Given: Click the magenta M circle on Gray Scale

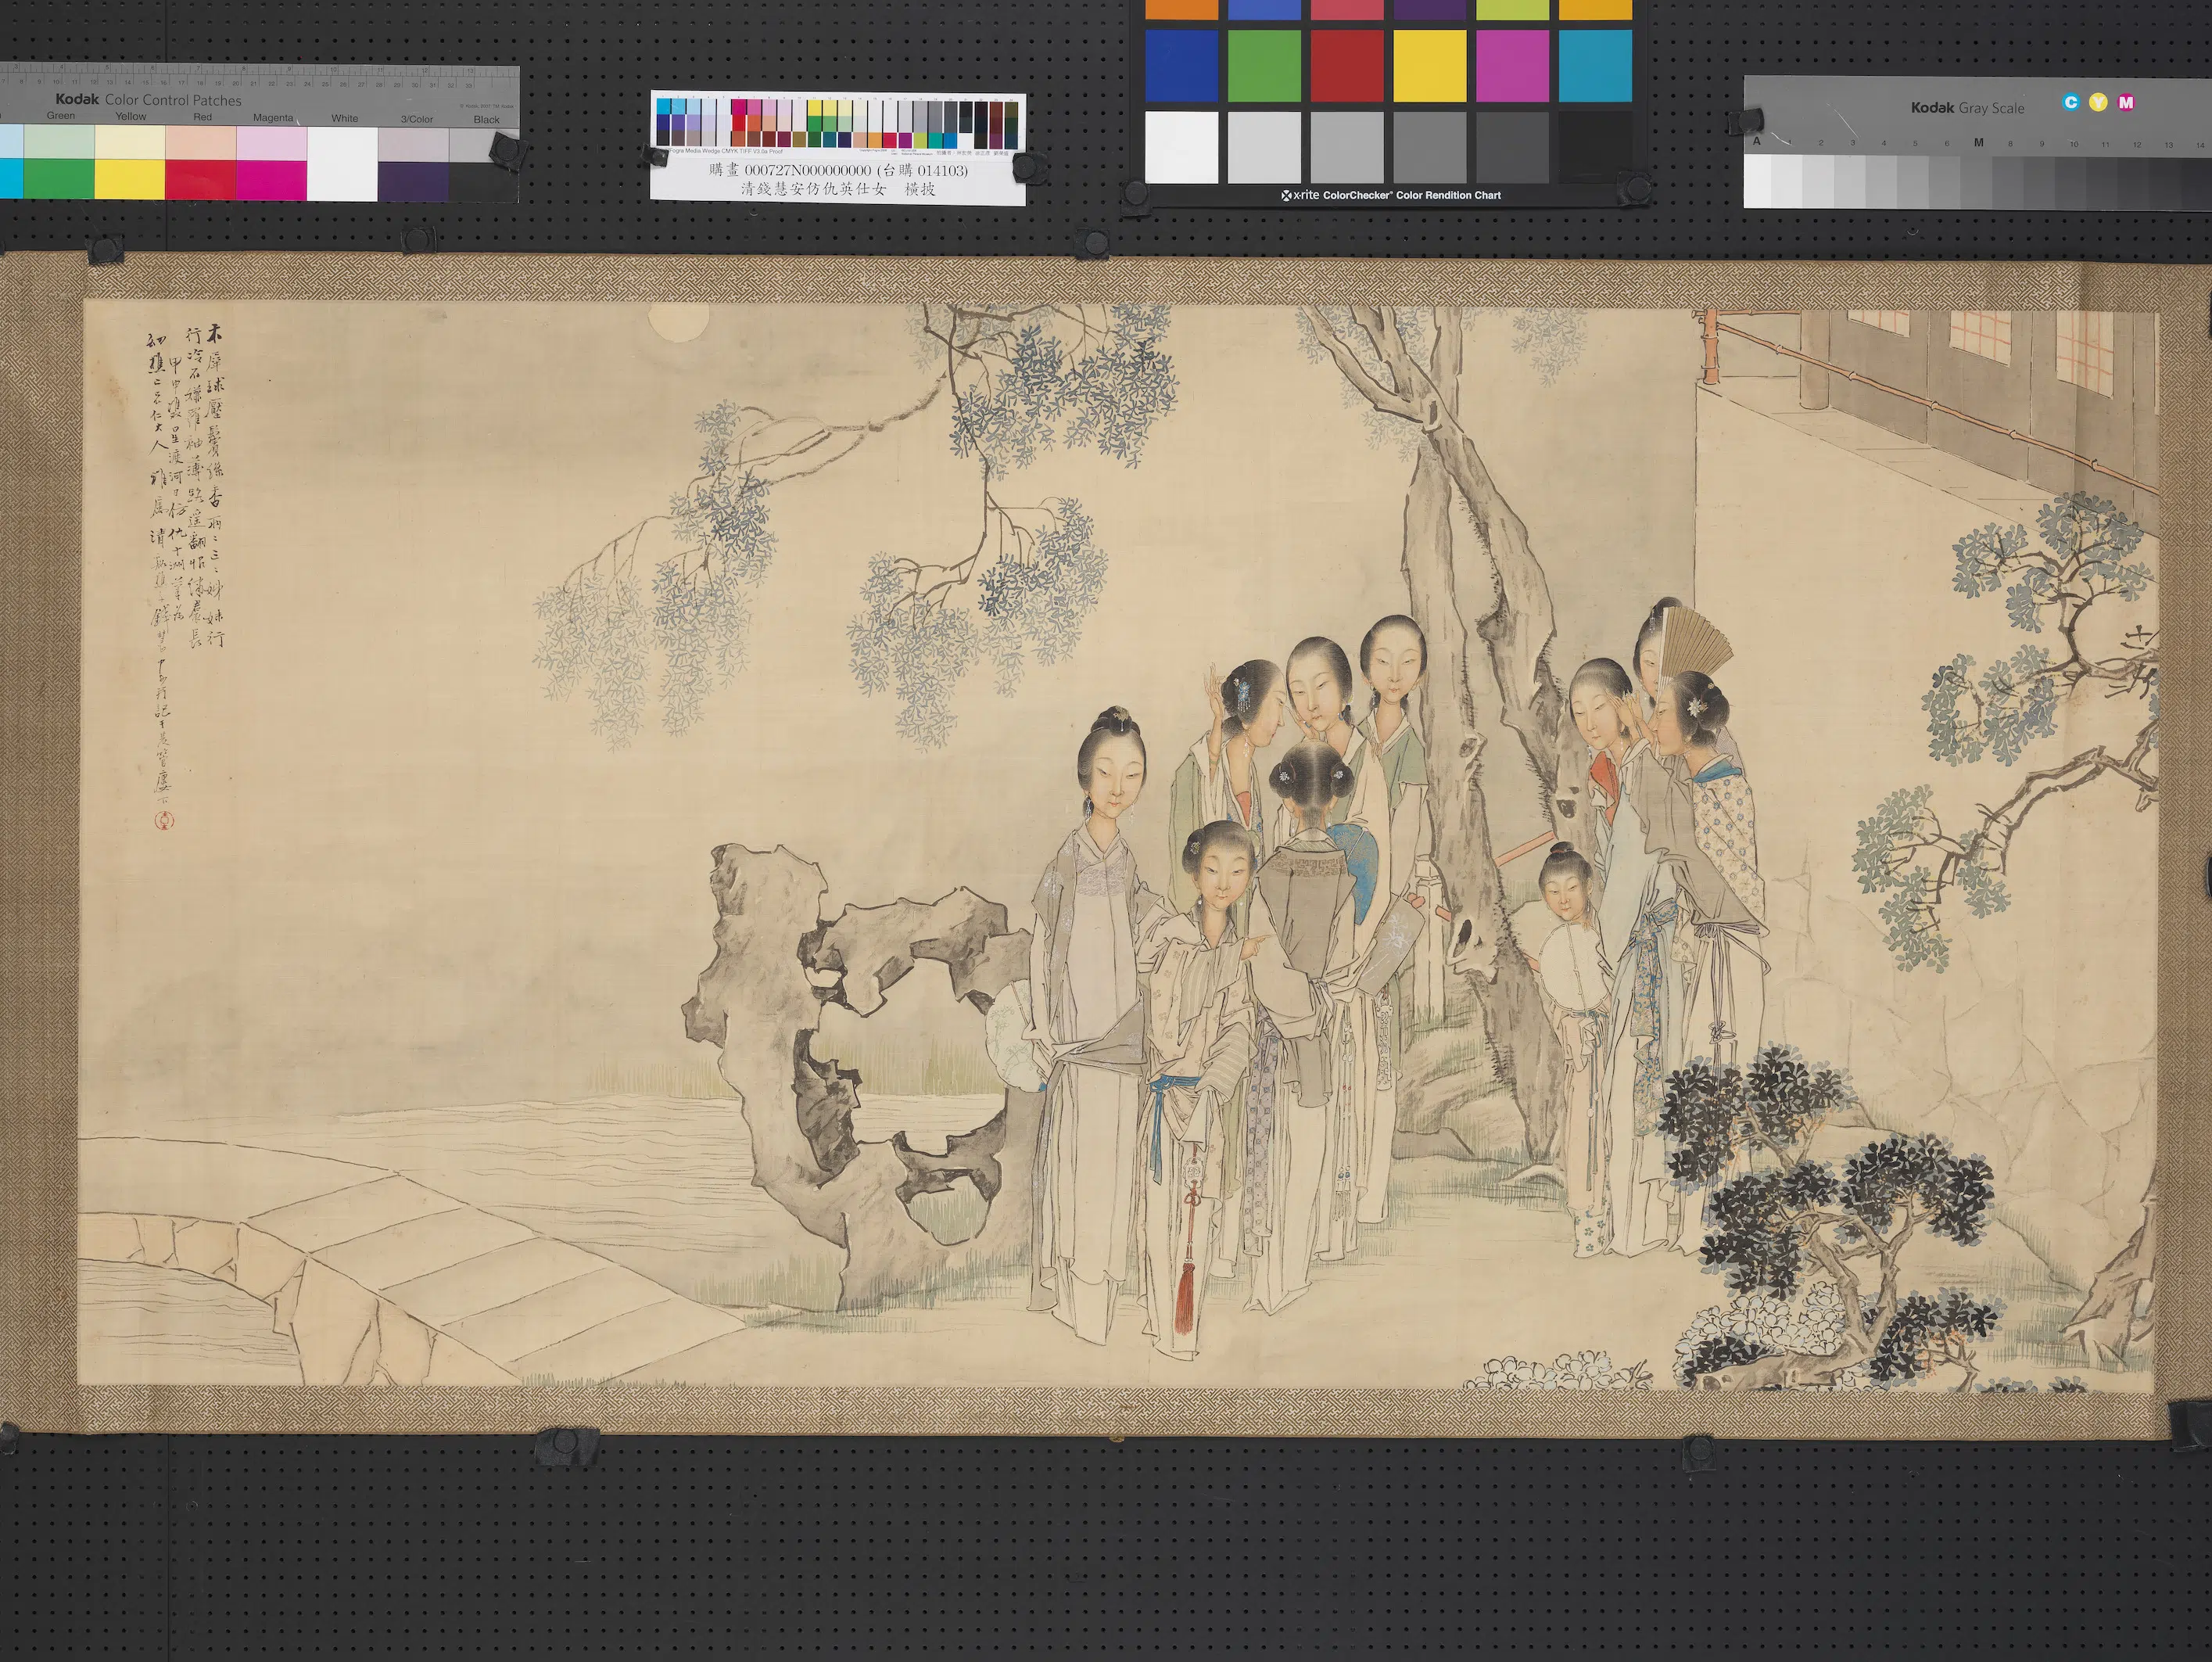Looking at the screenshot, I should click(2126, 102).
